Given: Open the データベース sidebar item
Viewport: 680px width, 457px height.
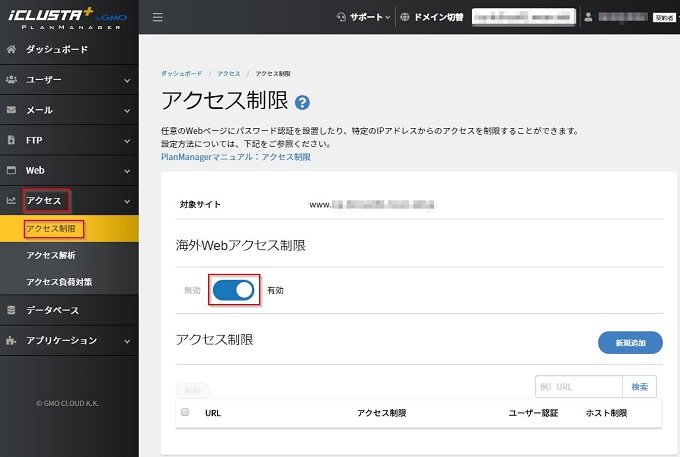Looking at the screenshot, I should [x=69, y=310].
